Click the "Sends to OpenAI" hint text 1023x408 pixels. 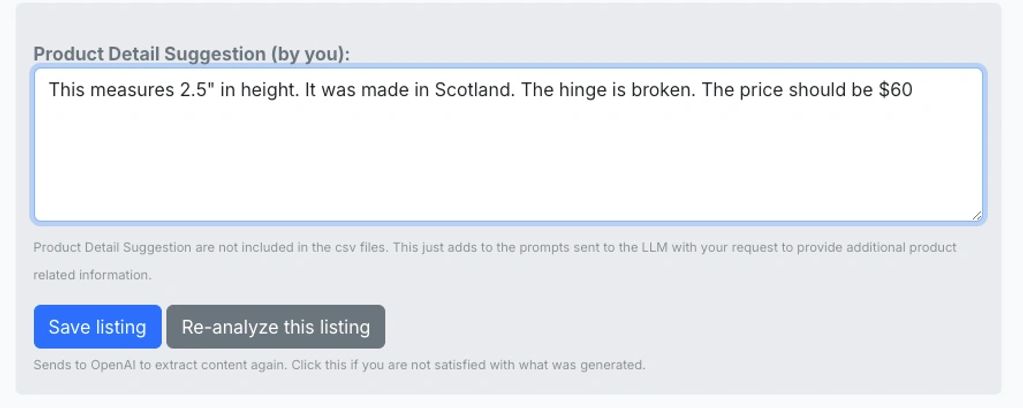pos(339,365)
